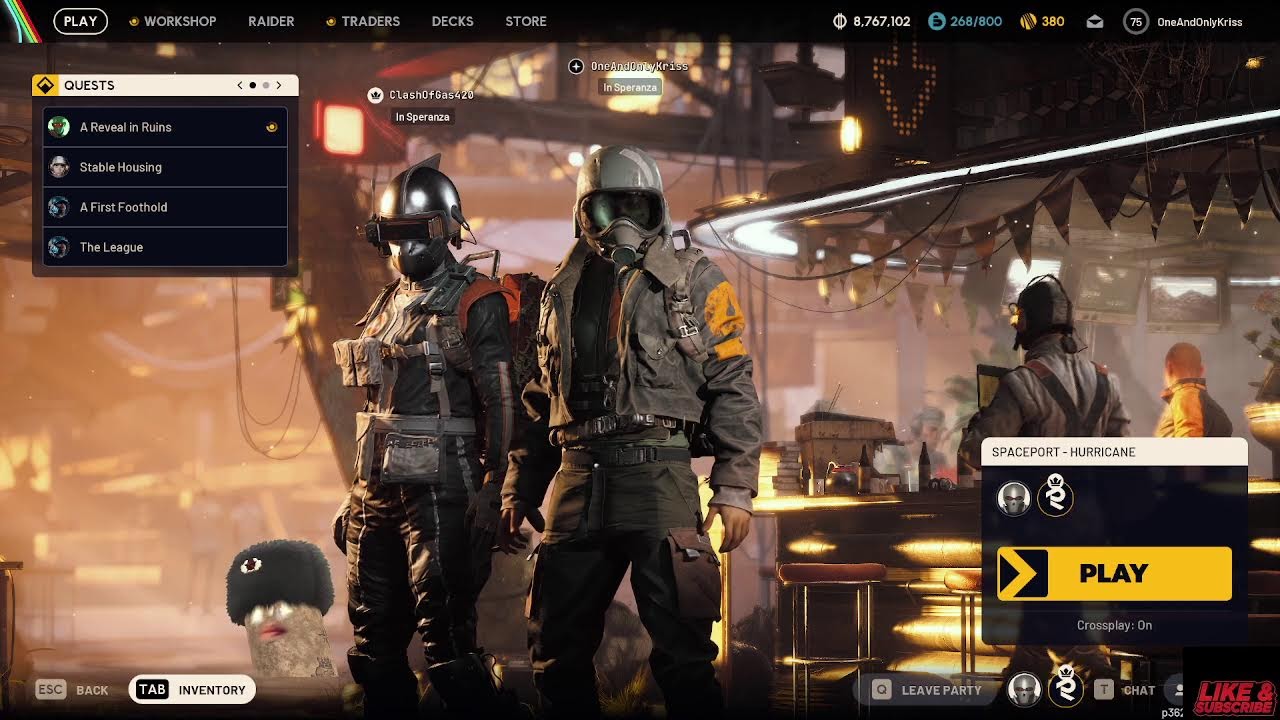Screen dimensions: 1280x720
Task: Click the 268/800 Cred counter
Action: [975, 21]
